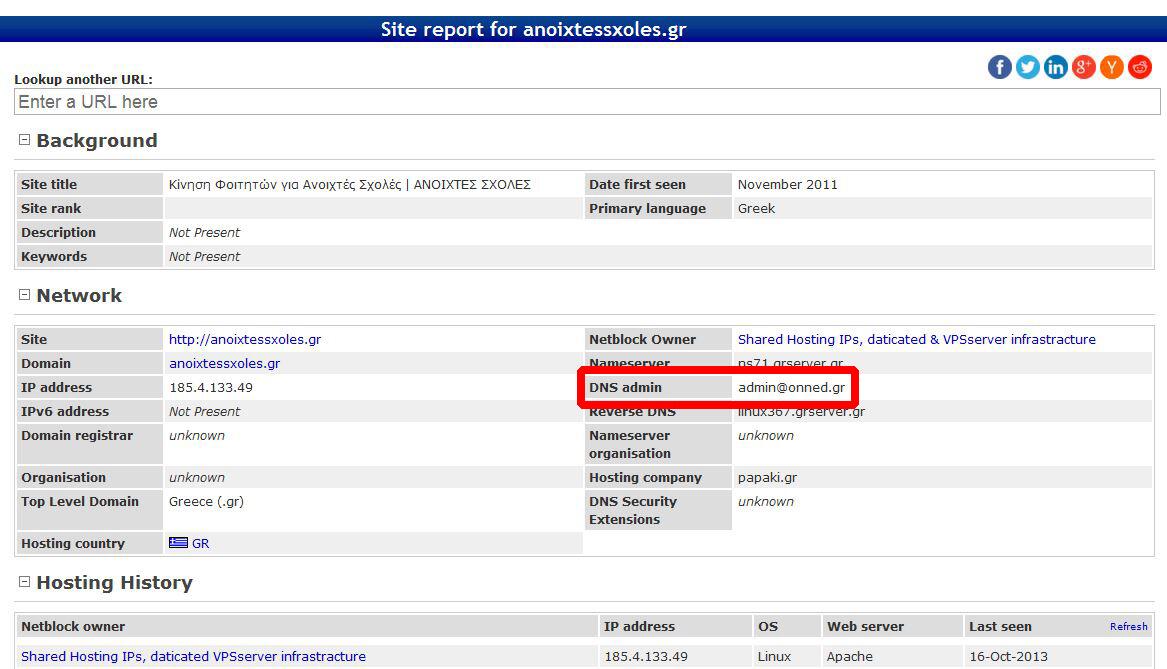Click the 'Lookup another URL:' label
This screenshot has width=1167, height=669.
[x=83, y=80]
